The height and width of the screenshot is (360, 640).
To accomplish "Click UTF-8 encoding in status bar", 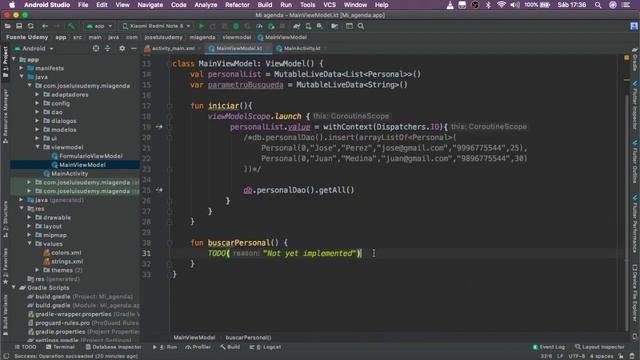I will point(577,356).
